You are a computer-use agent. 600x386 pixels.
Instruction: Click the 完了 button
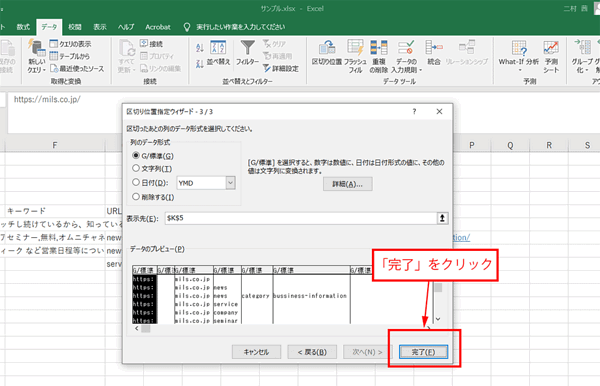pyautogui.click(x=423, y=352)
